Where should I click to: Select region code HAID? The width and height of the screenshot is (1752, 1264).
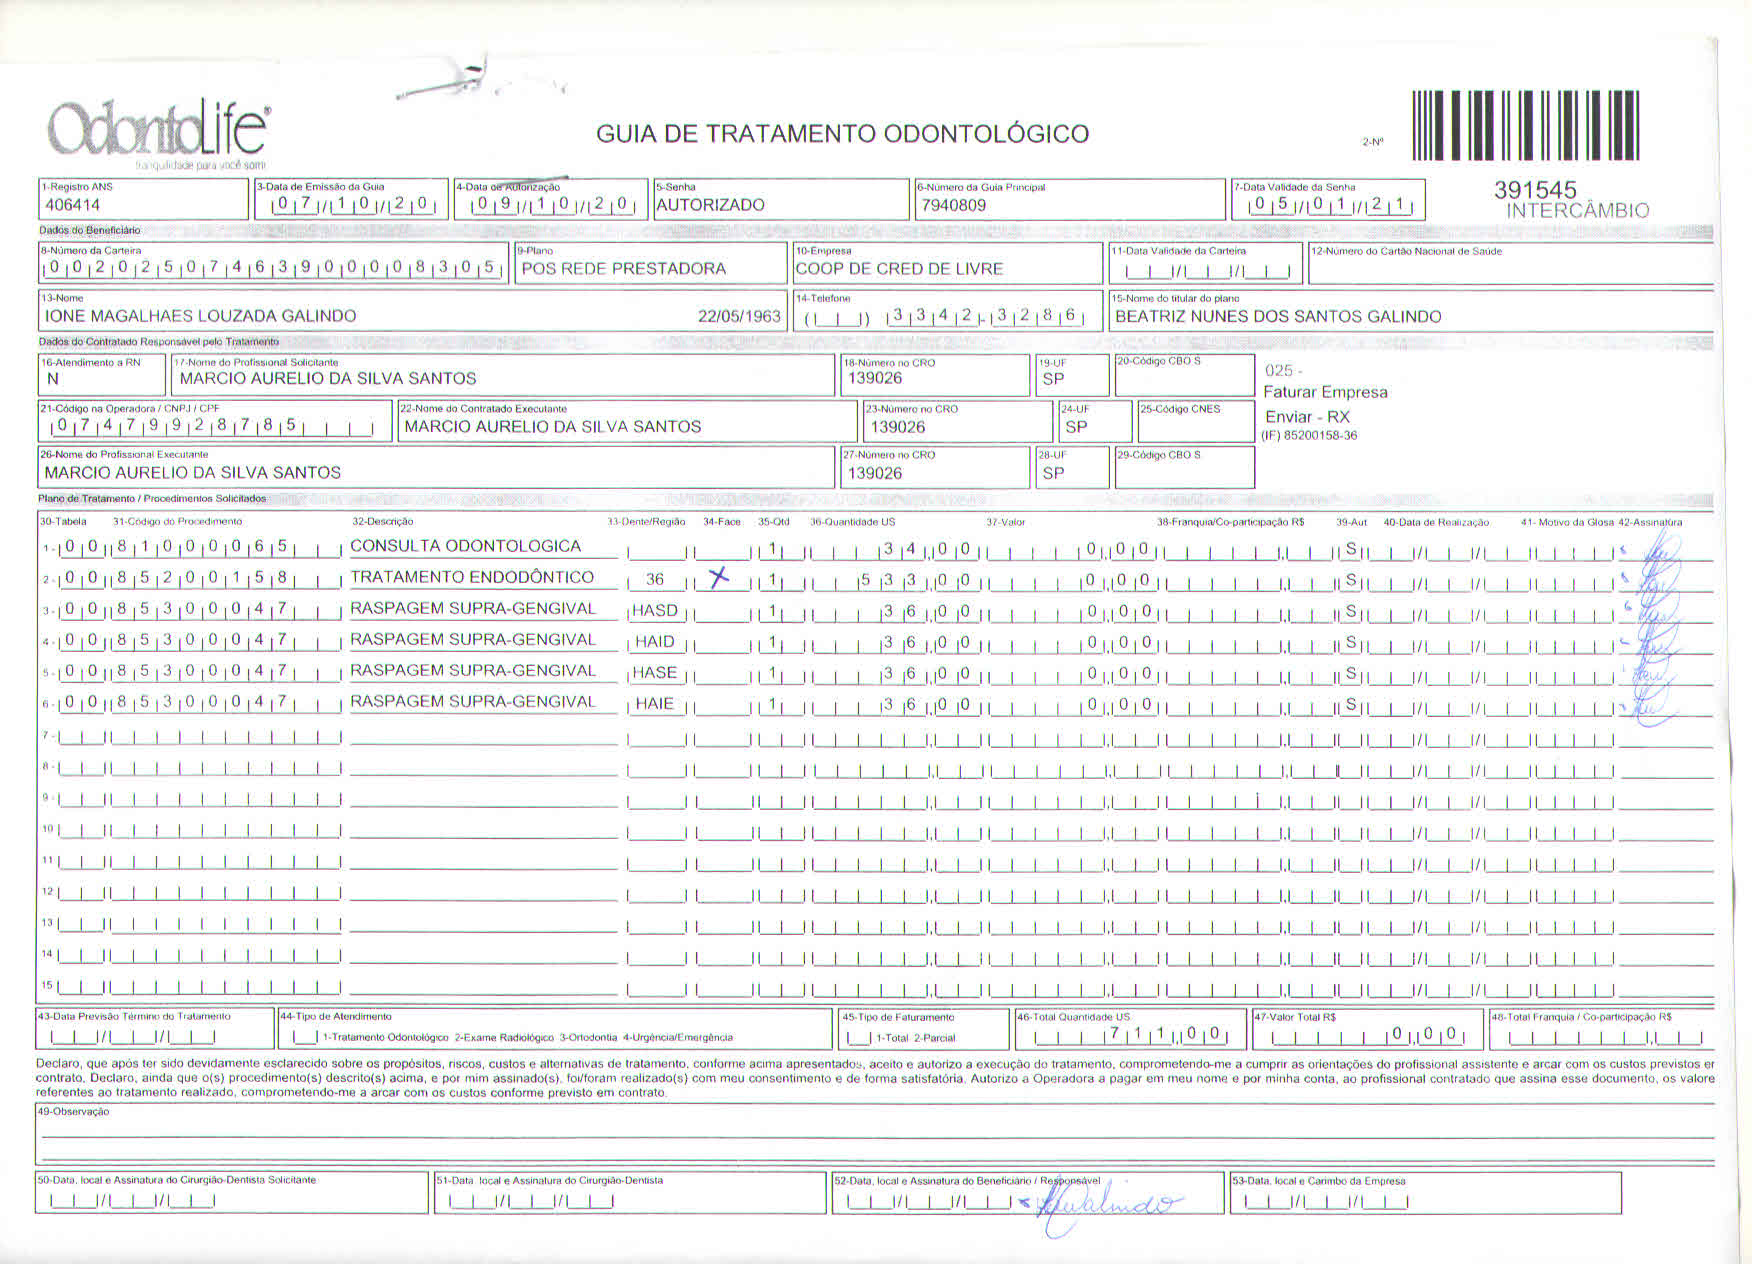point(655,642)
